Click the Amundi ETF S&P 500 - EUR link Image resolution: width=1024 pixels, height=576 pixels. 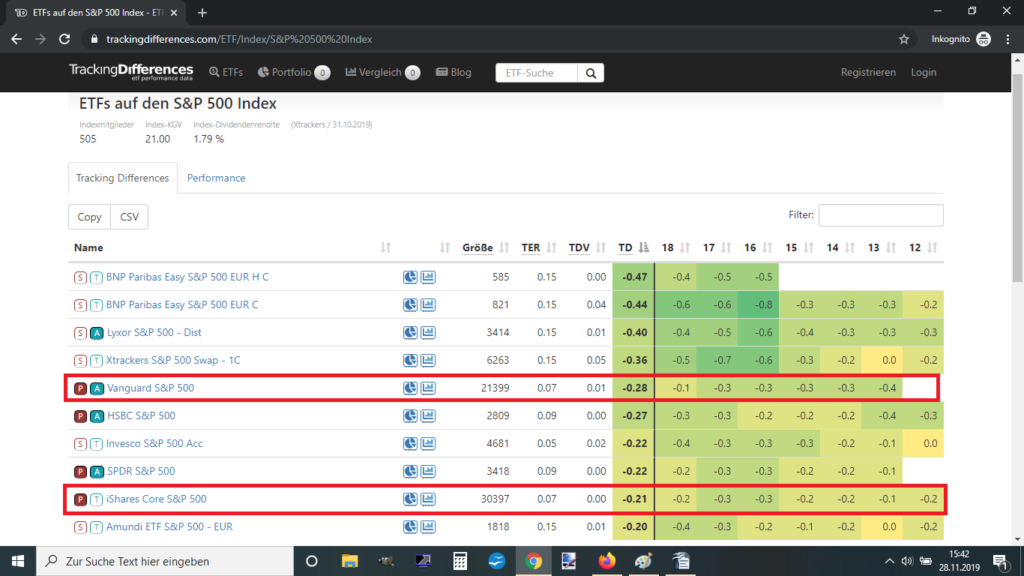click(x=169, y=526)
